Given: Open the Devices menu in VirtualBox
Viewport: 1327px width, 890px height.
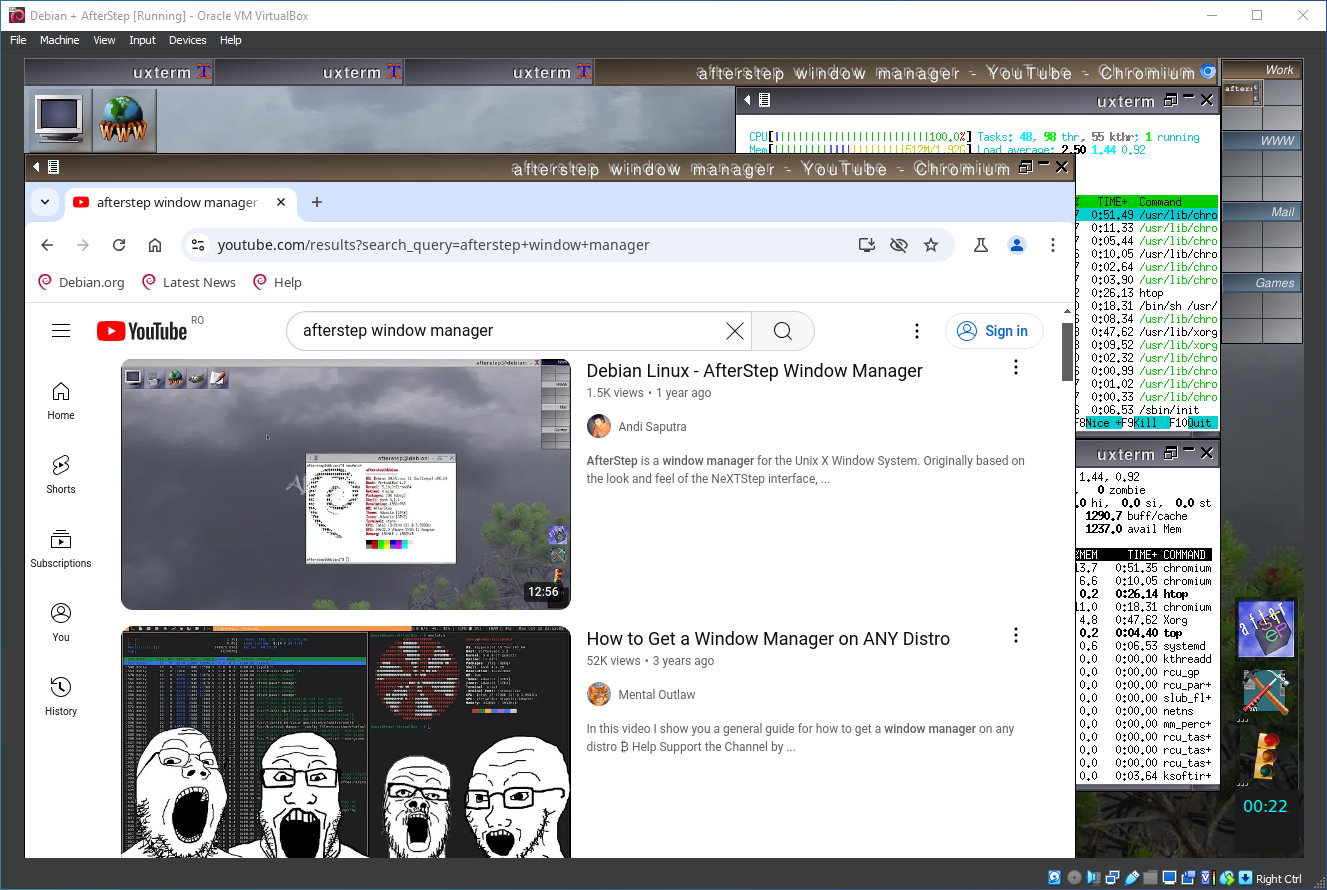Looking at the screenshot, I should click(187, 40).
